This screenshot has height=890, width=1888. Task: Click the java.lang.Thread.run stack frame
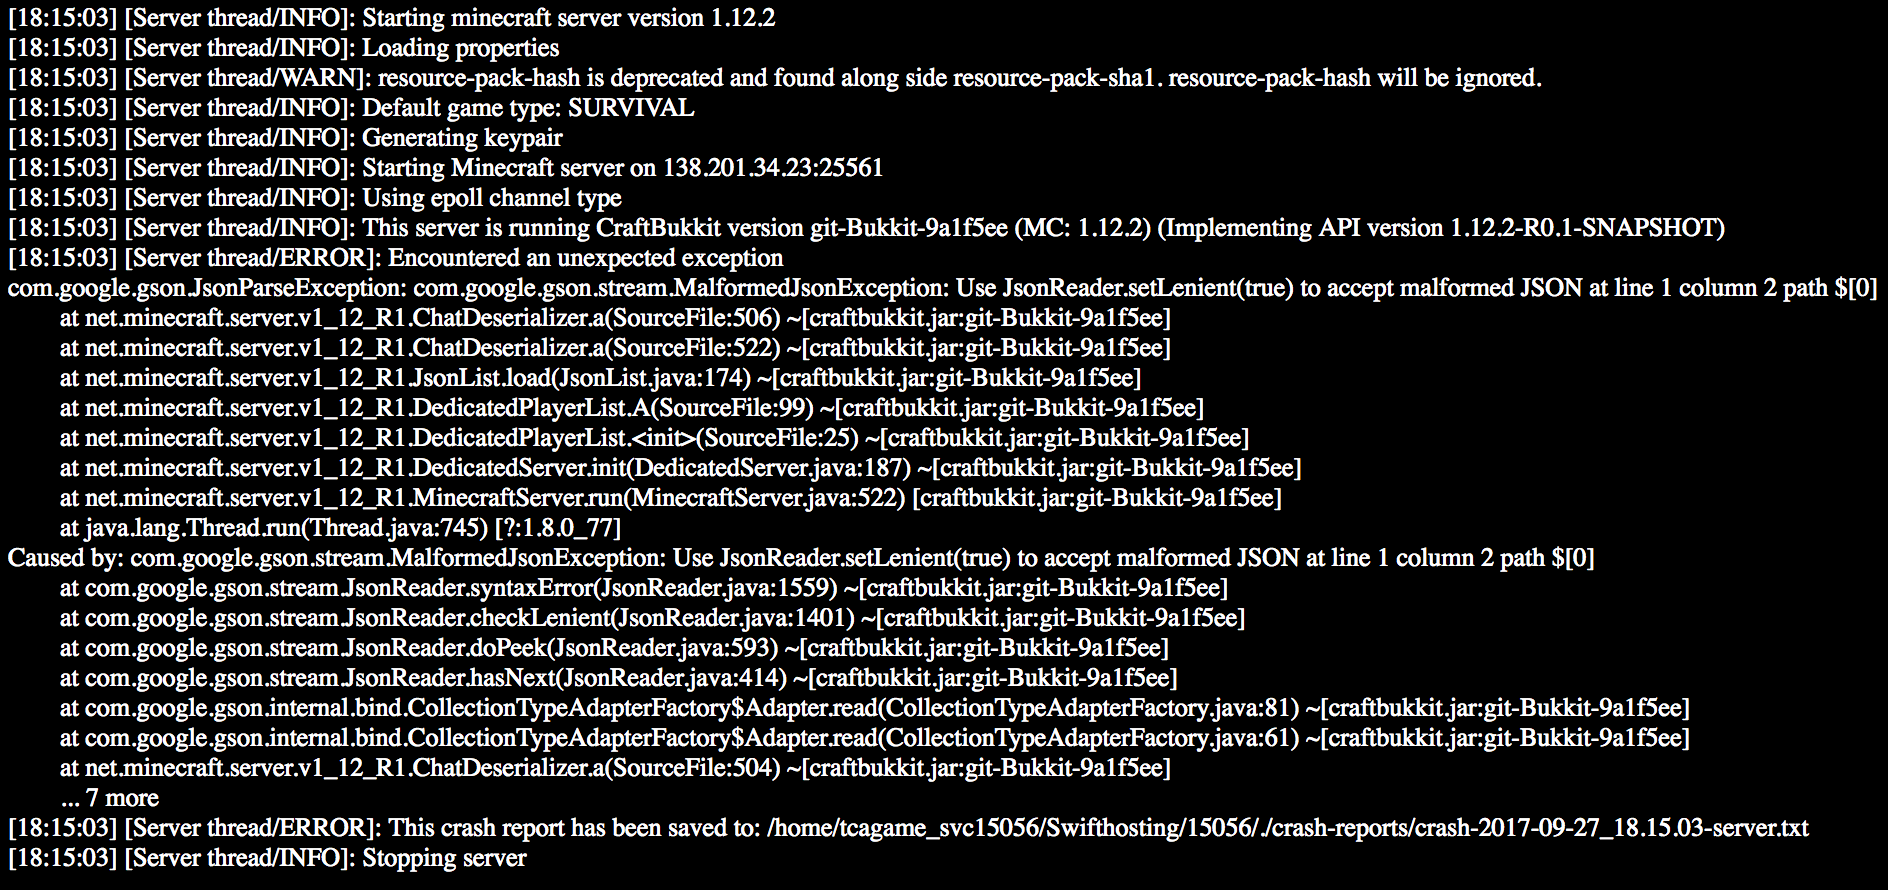click(x=340, y=528)
